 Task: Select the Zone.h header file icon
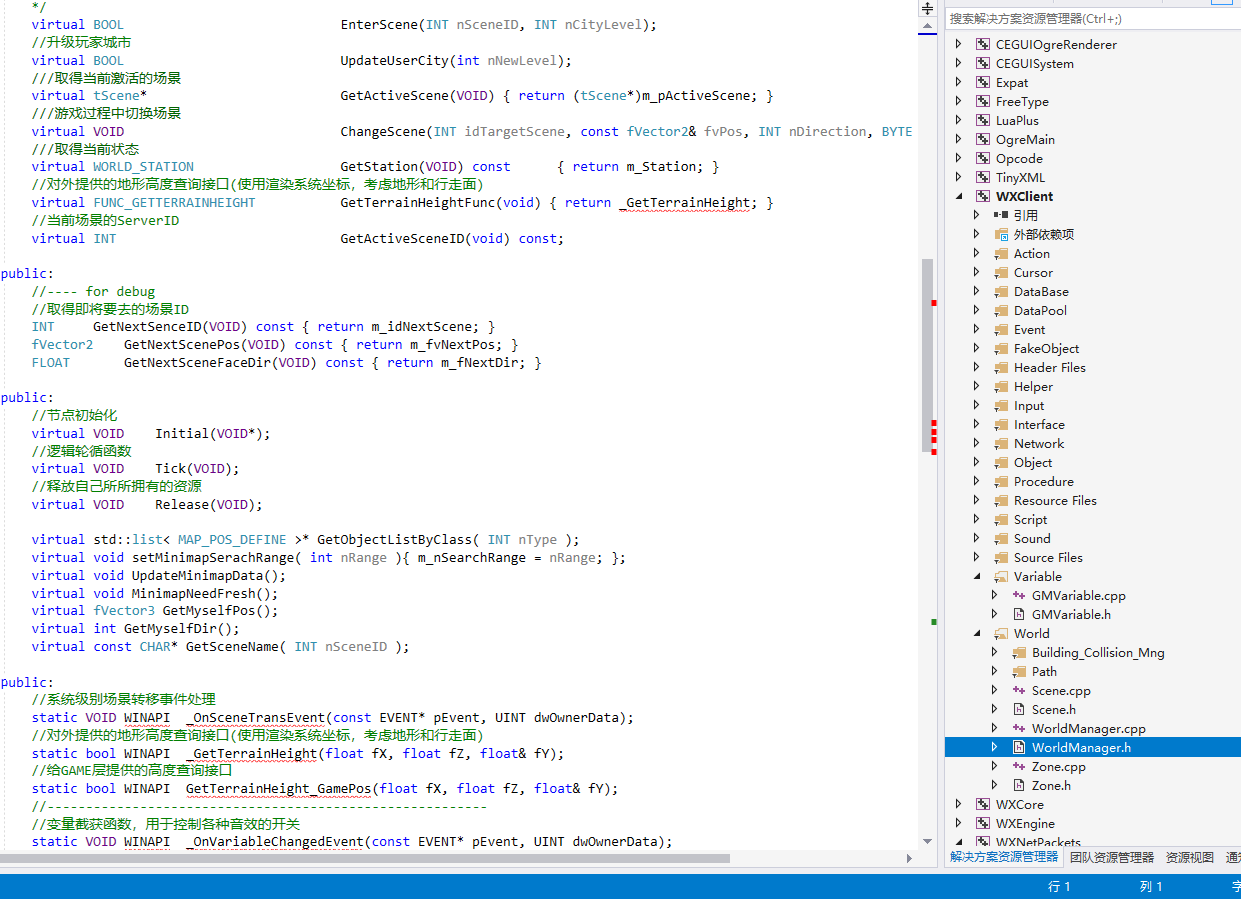[x=1019, y=786]
